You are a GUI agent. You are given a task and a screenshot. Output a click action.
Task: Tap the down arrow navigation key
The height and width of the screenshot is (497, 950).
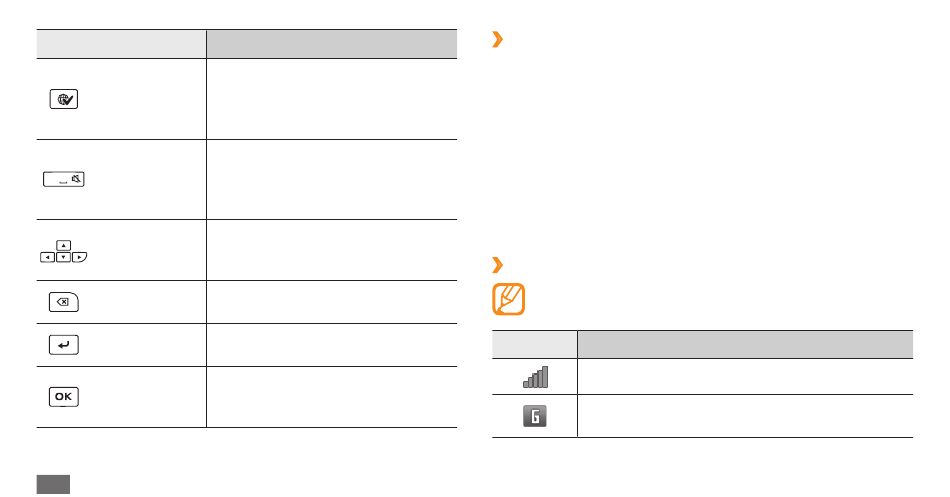[64, 258]
